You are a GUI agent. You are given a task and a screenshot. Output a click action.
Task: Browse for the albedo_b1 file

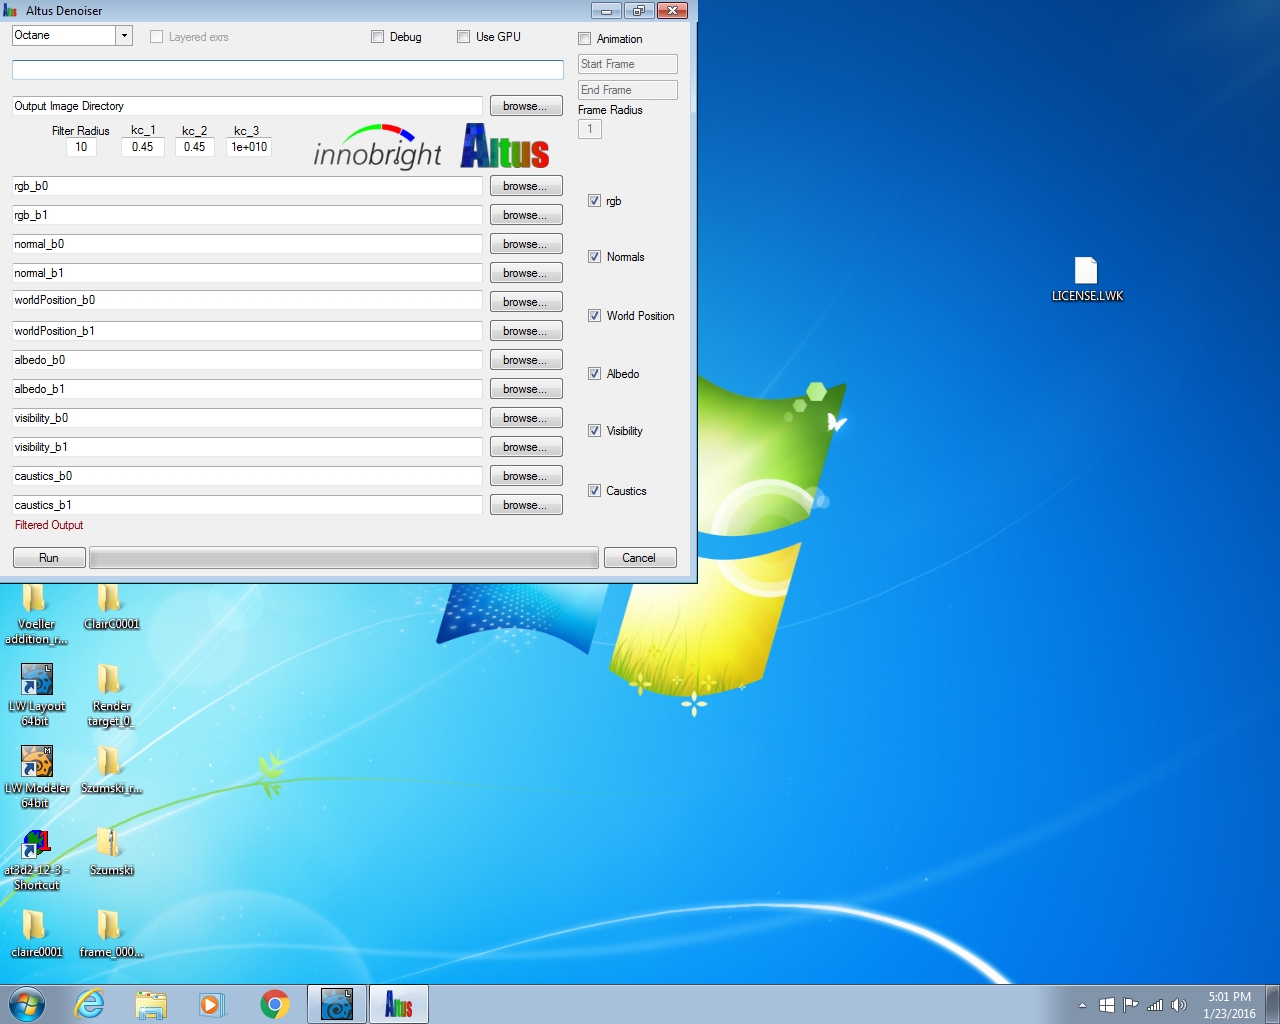(x=526, y=389)
